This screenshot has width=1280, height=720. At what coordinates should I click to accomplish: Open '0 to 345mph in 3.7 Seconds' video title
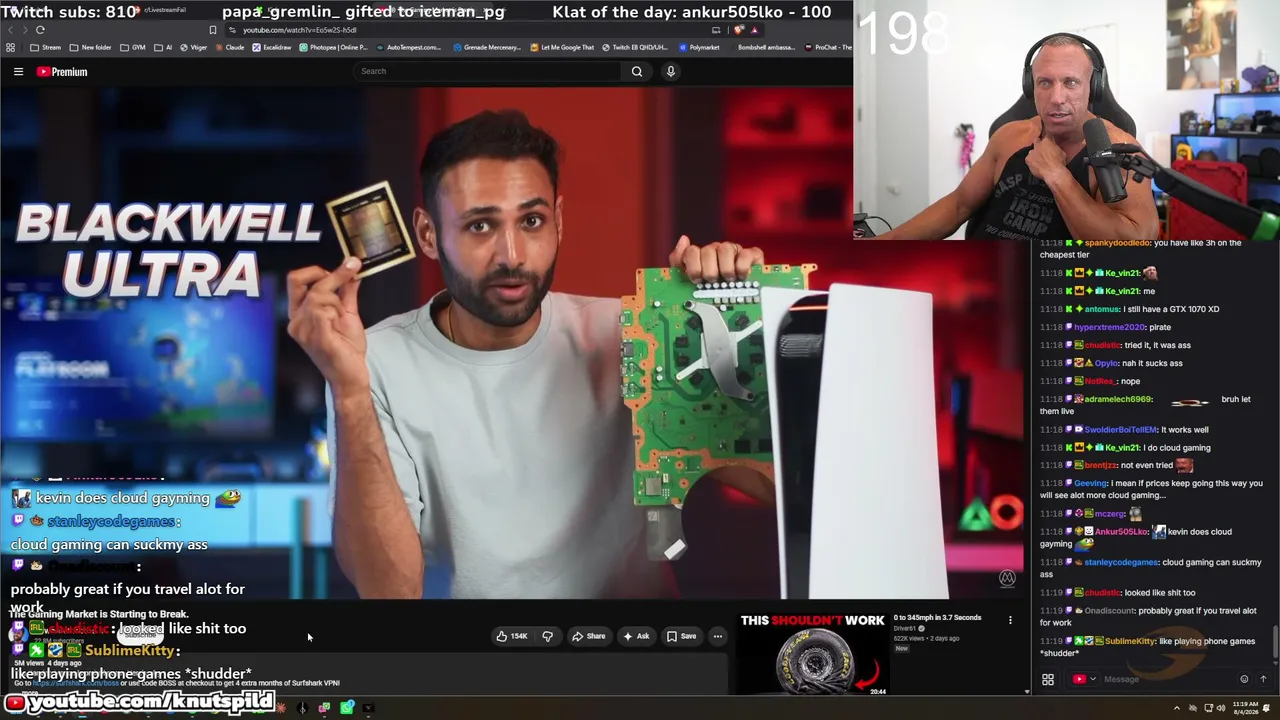click(937, 618)
